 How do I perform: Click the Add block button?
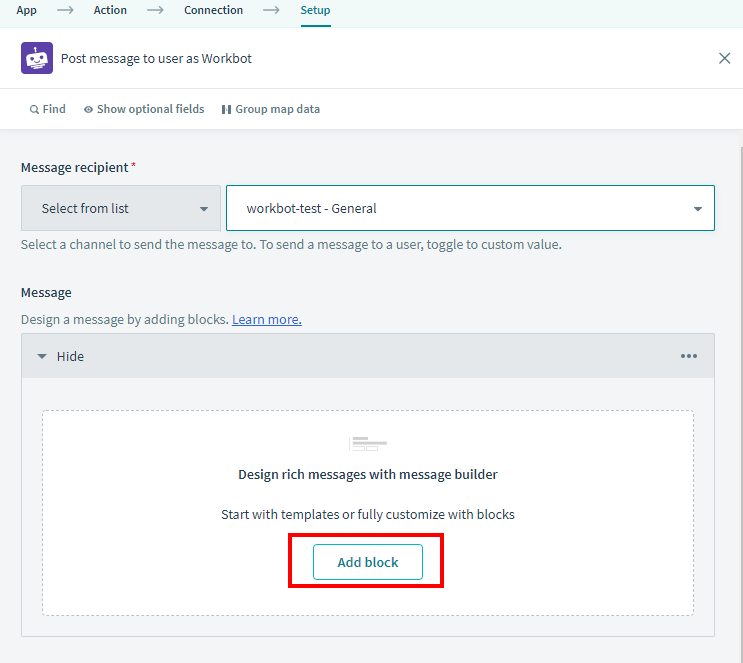point(368,562)
